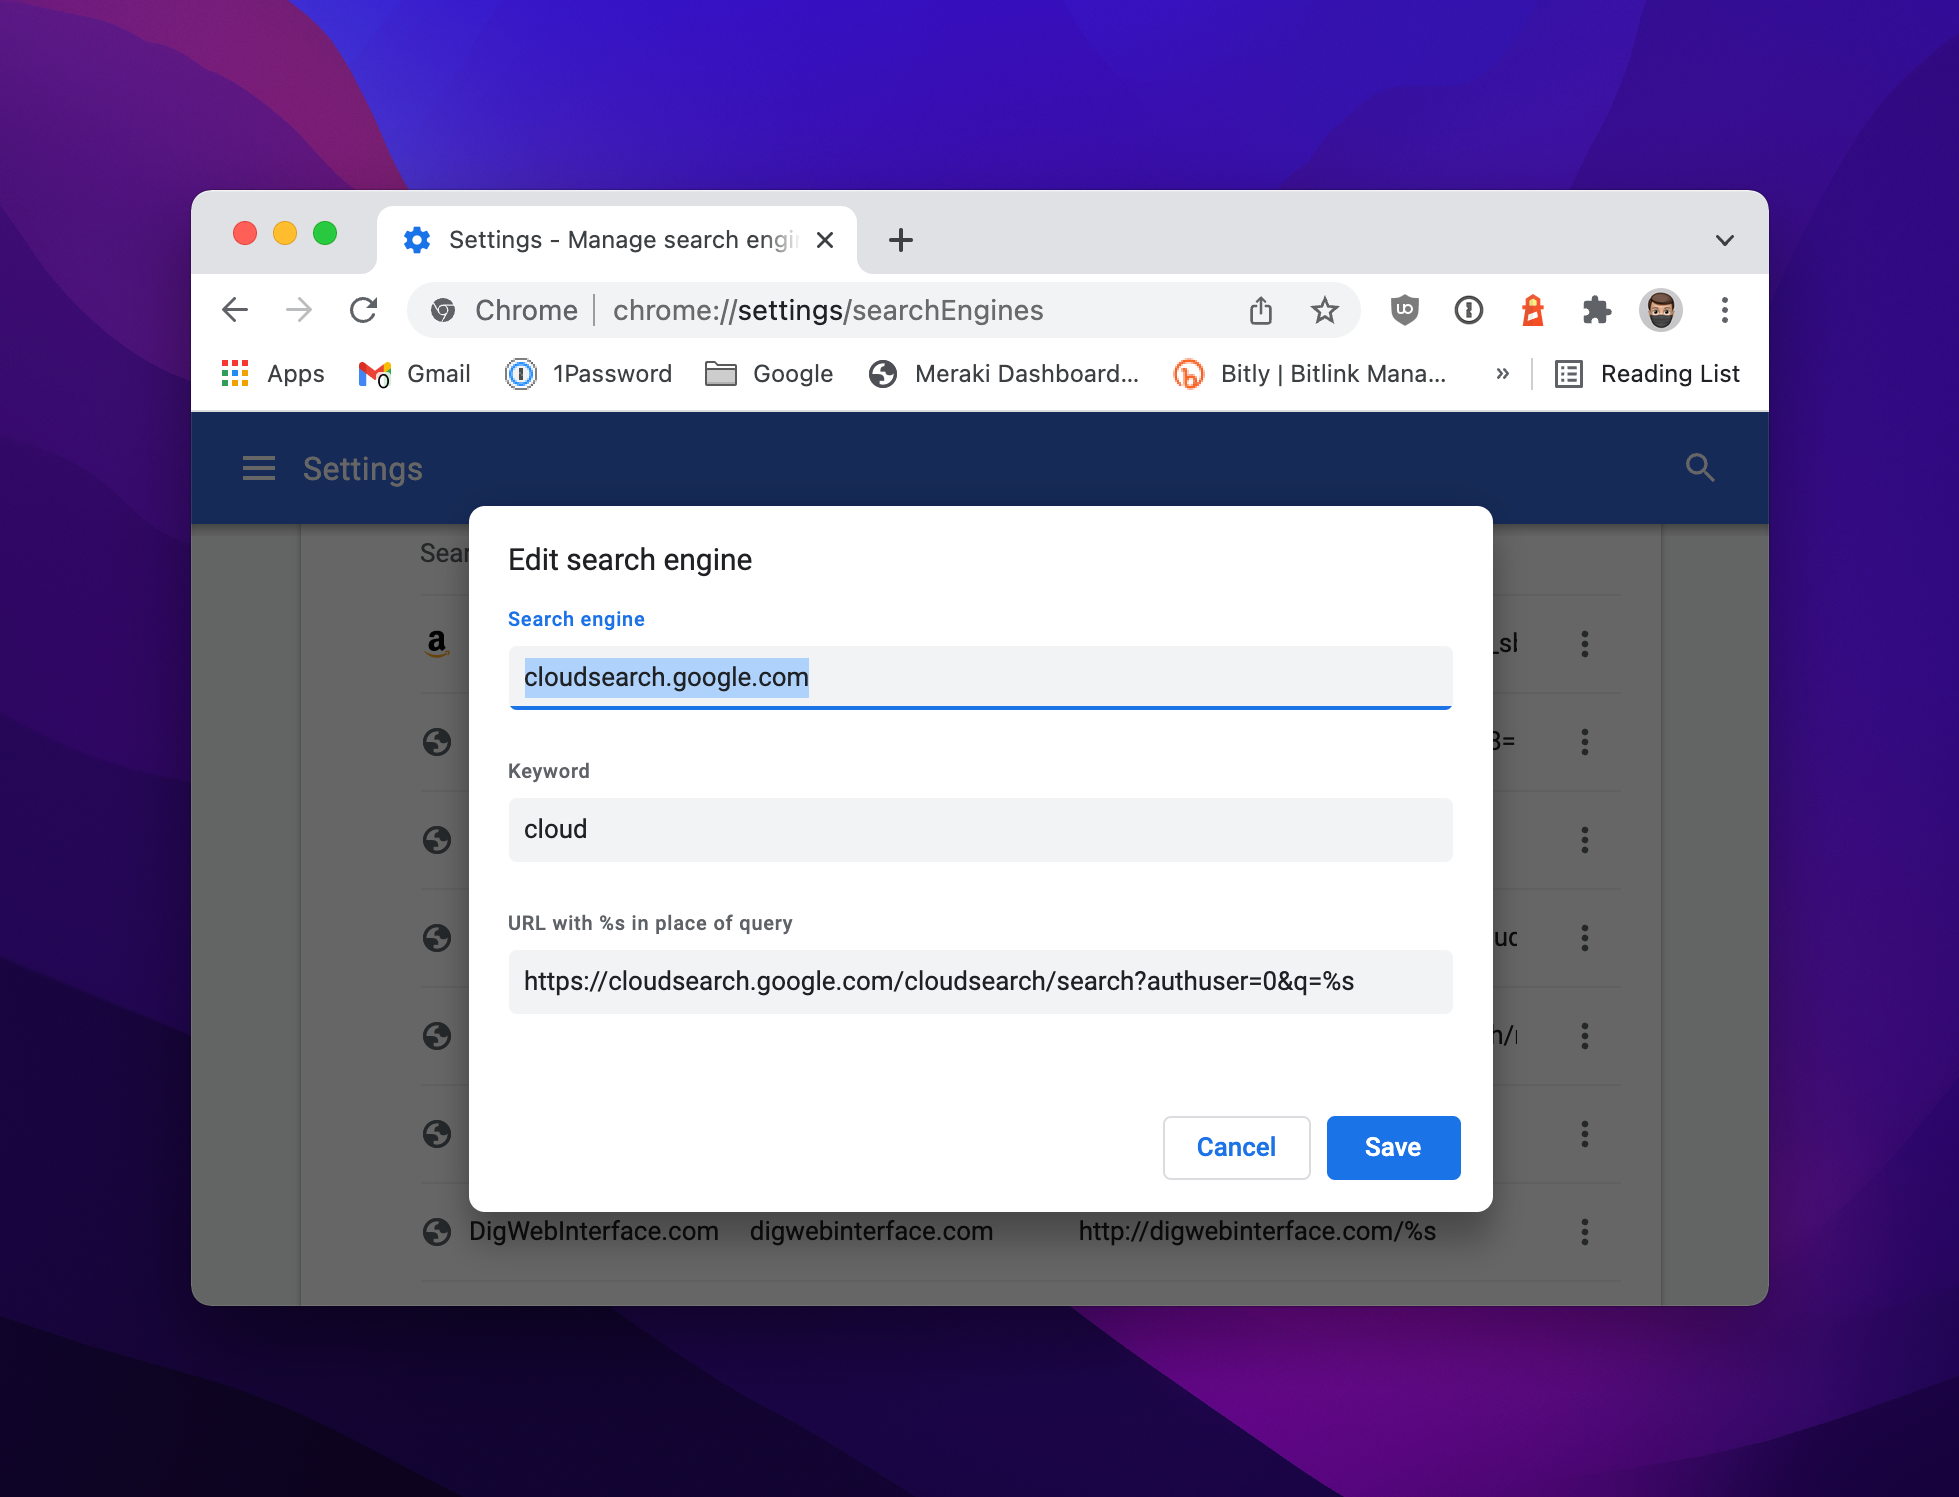Open the Gmail bookmark
This screenshot has height=1497, width=1959.
point(414,374)
